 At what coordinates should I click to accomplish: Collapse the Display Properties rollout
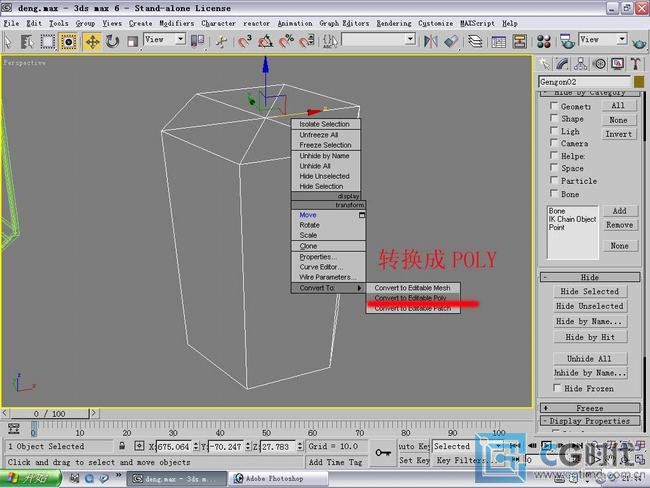point(590,421)
